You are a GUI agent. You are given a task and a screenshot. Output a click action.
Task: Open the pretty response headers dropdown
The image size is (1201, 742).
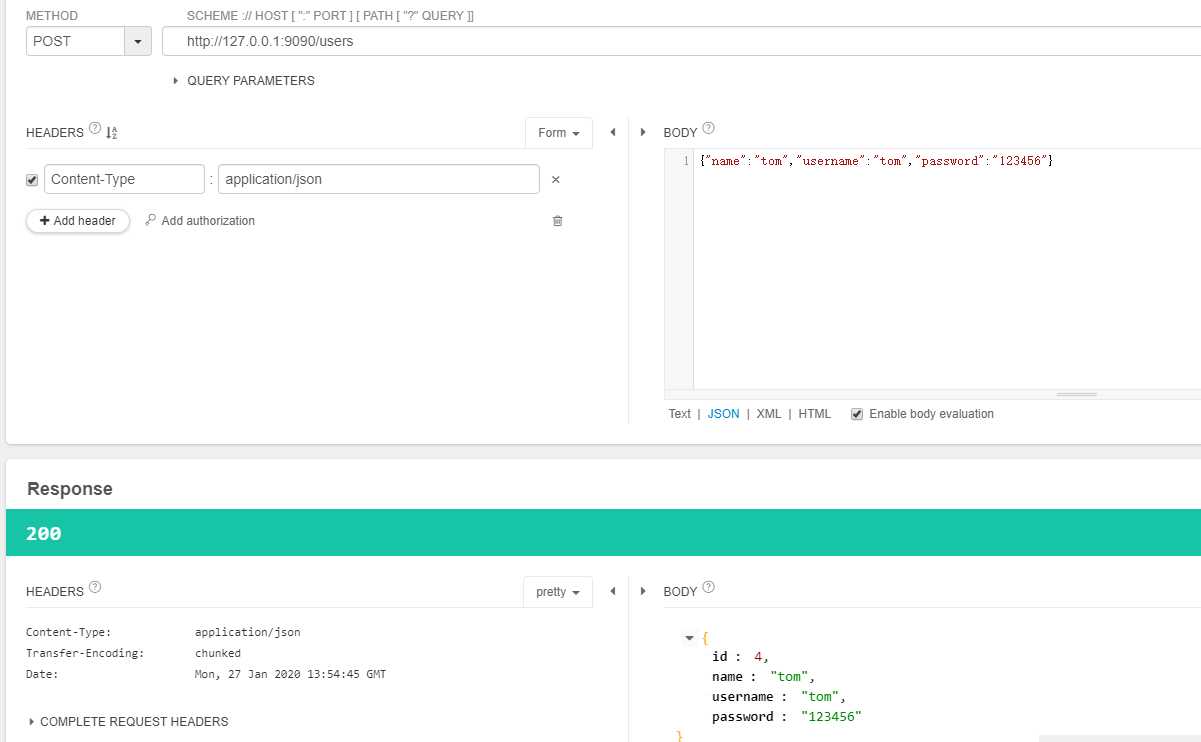pos(558,592)
